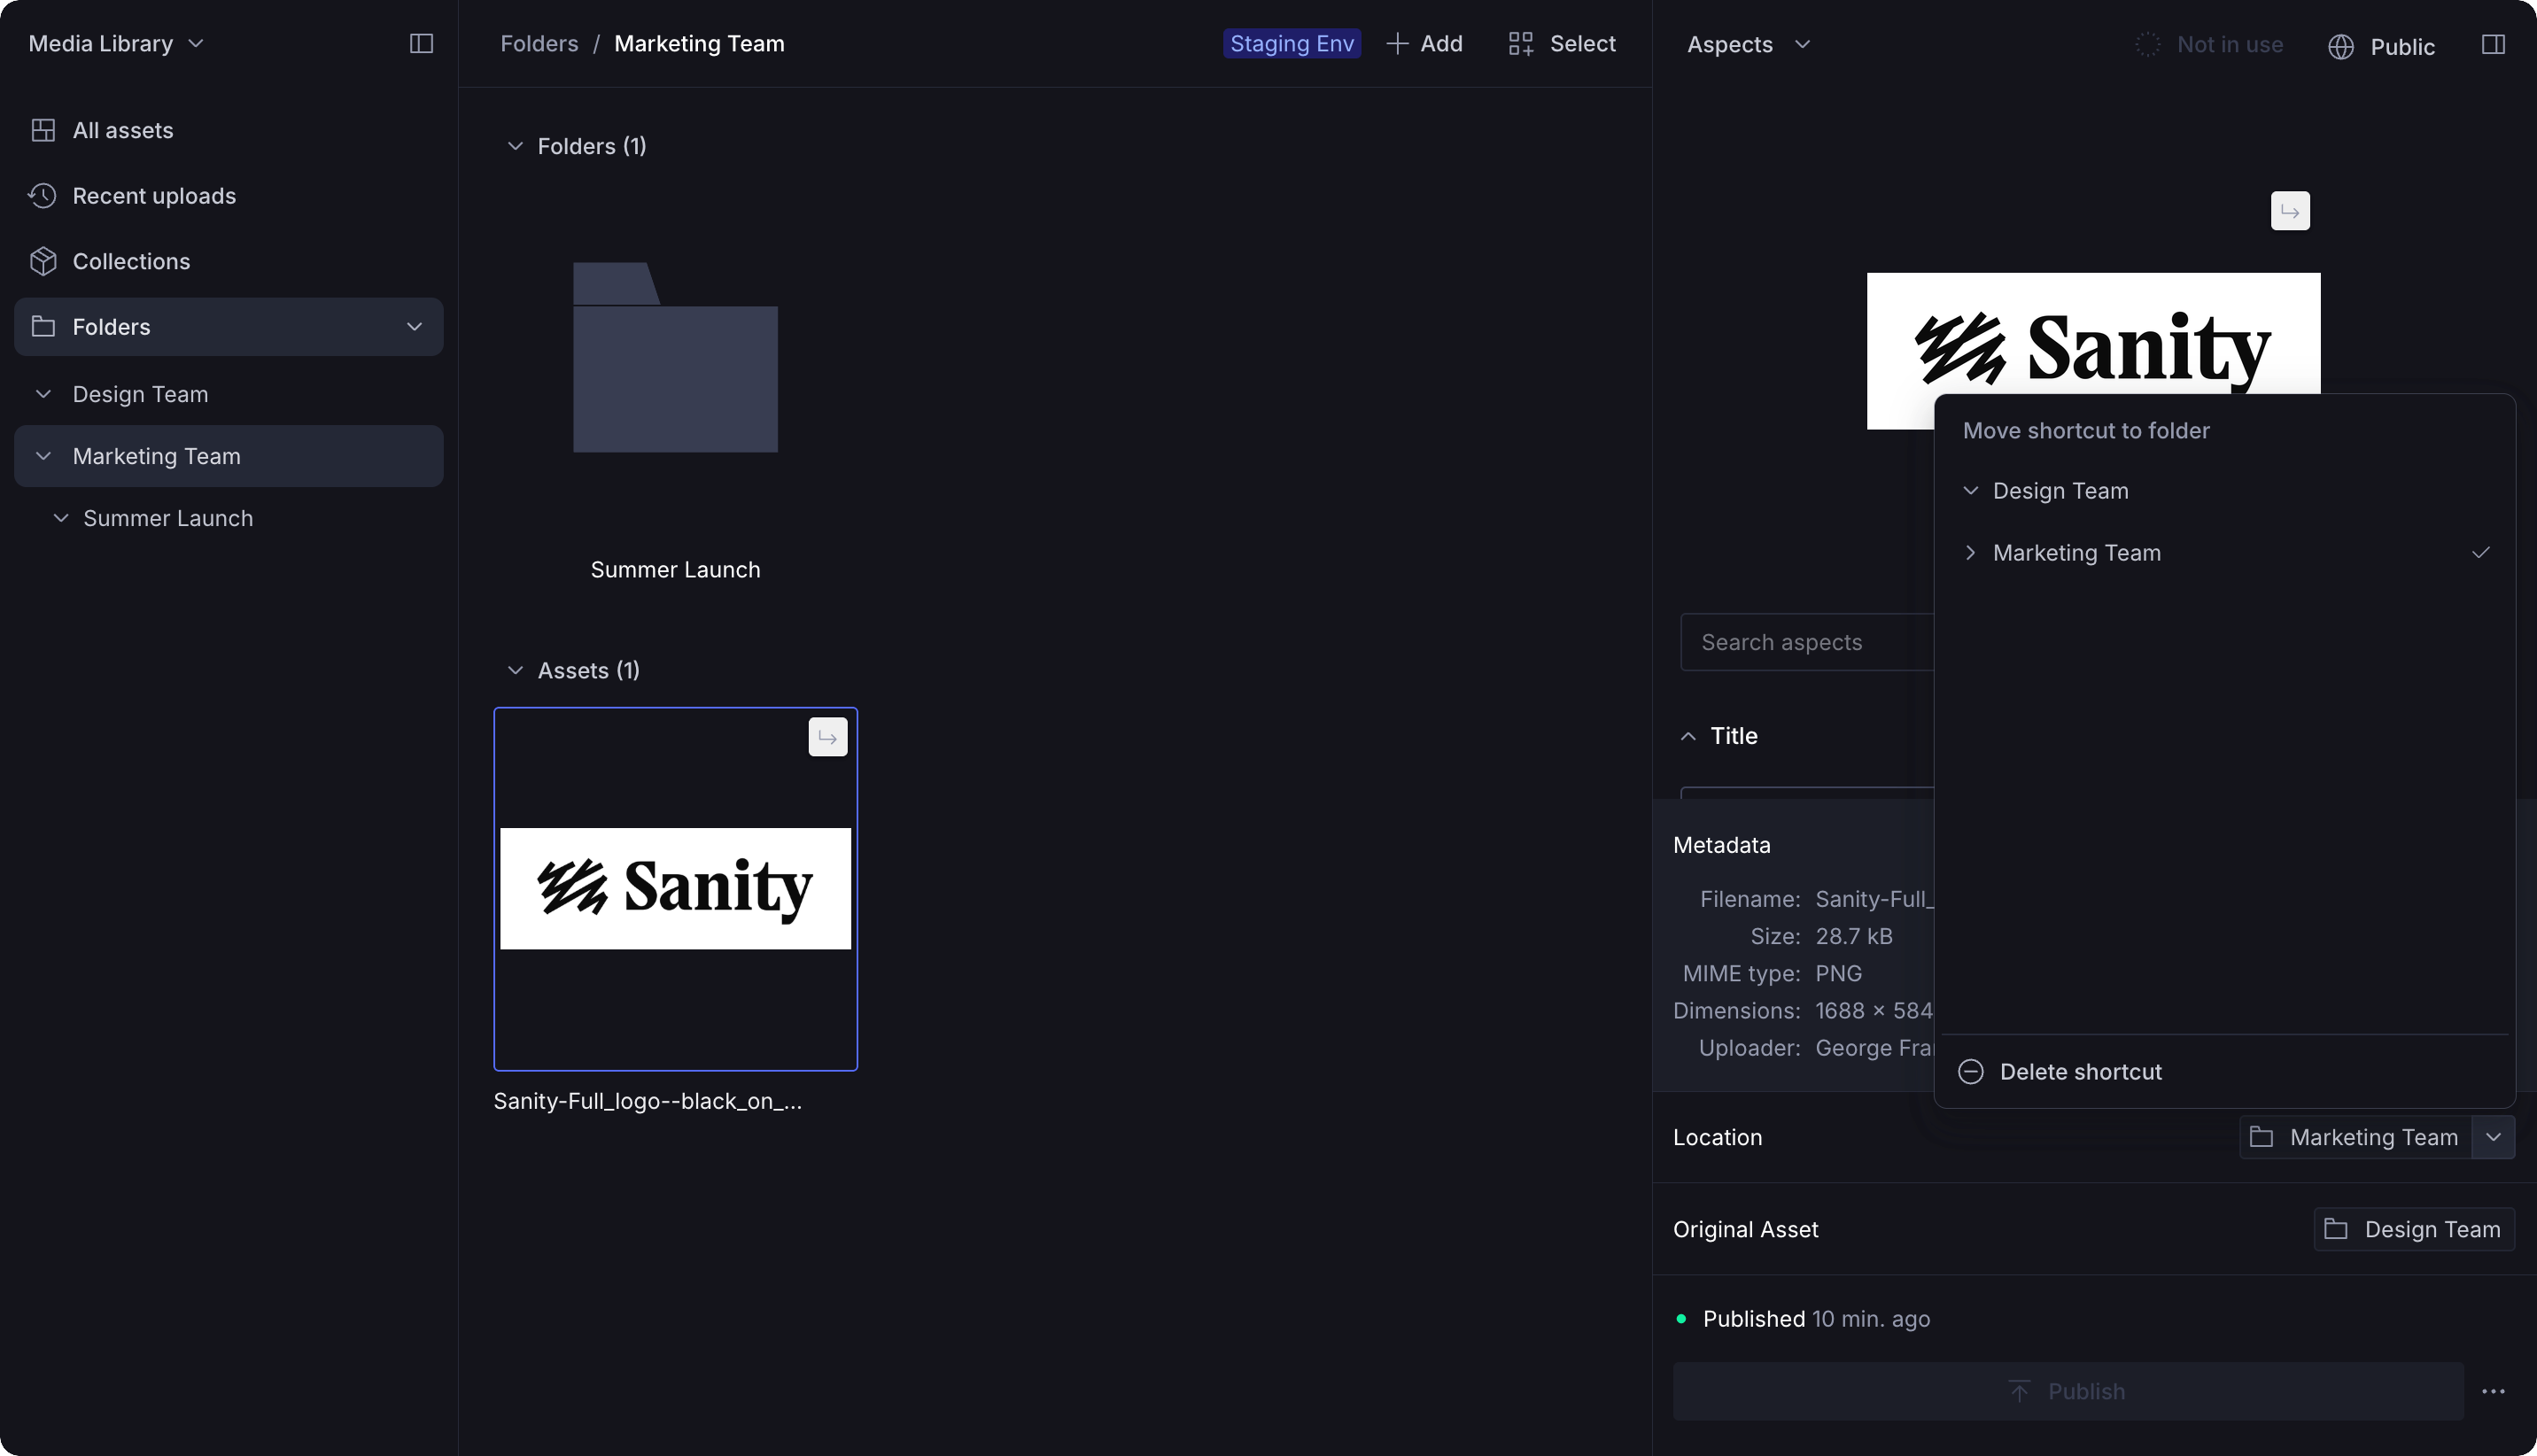
Task: Collapse the Design Team folder tree chevron
Action: (x=43, y=394)
